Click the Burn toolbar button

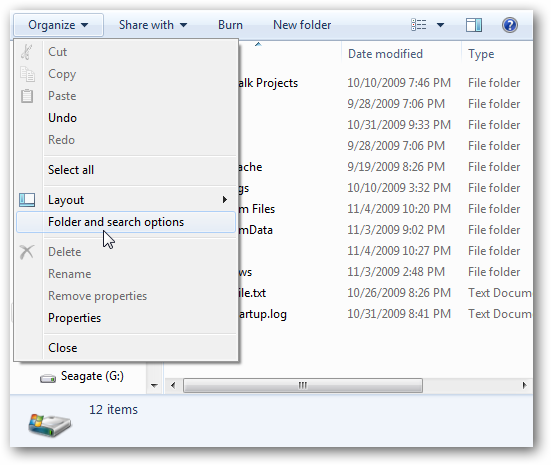point(230,25)
